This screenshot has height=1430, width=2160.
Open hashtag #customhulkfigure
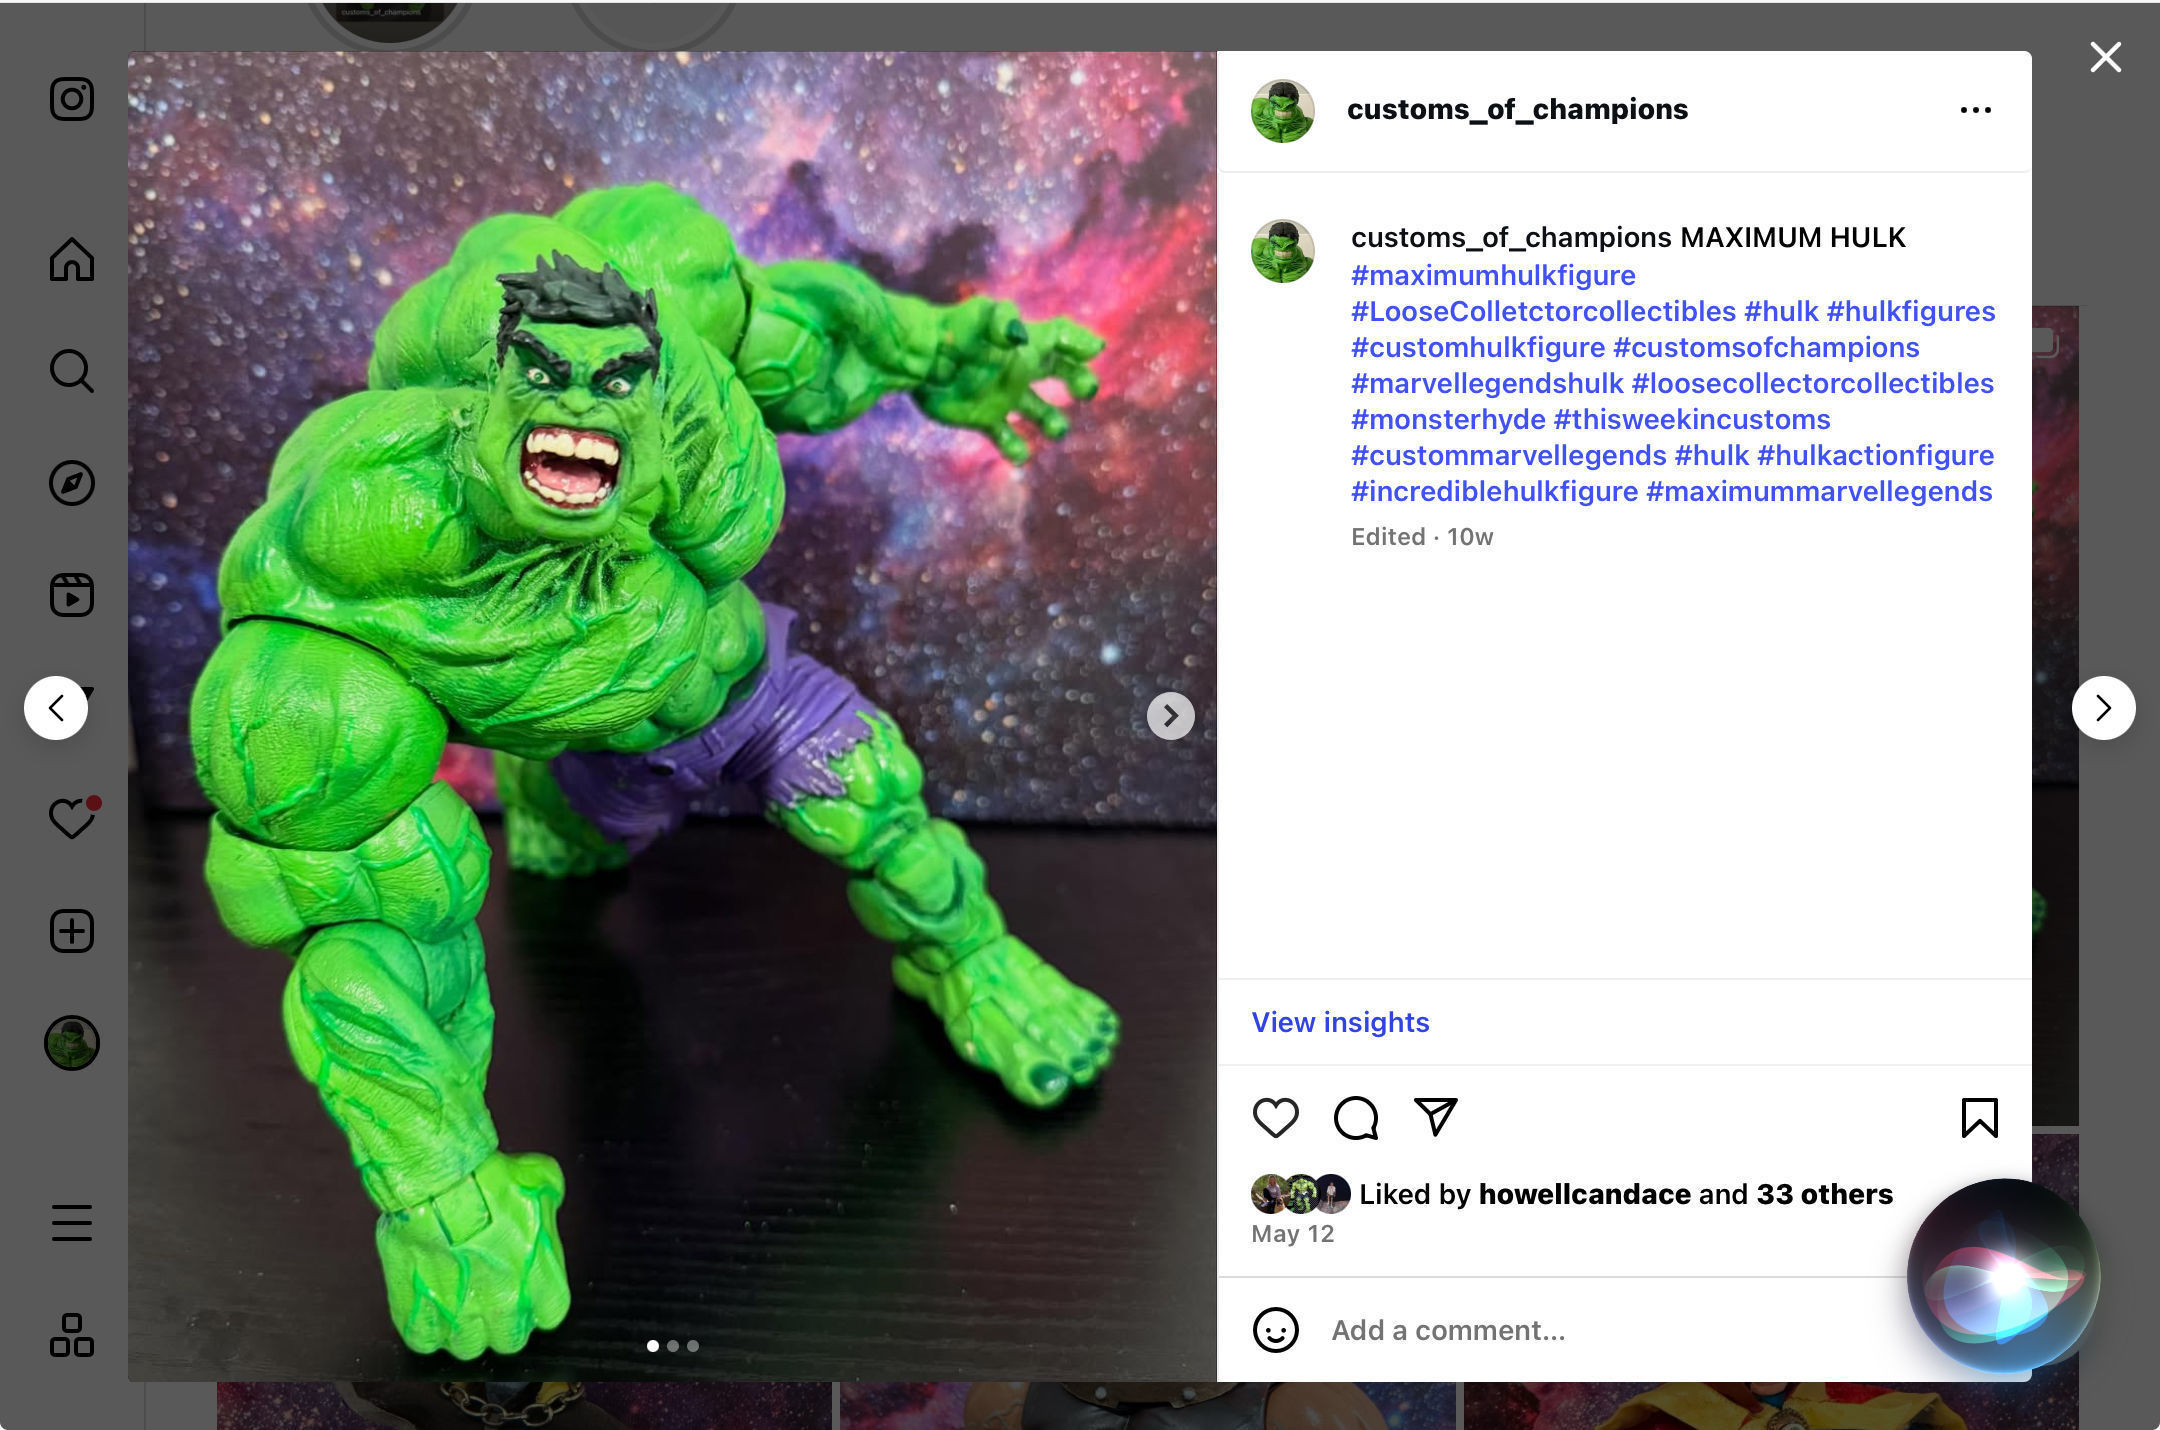point(1478,347)
